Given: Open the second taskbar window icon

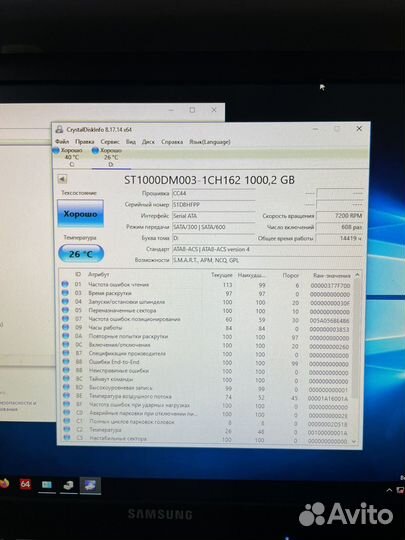Looking at the screenshot, I should click(47, 485).
